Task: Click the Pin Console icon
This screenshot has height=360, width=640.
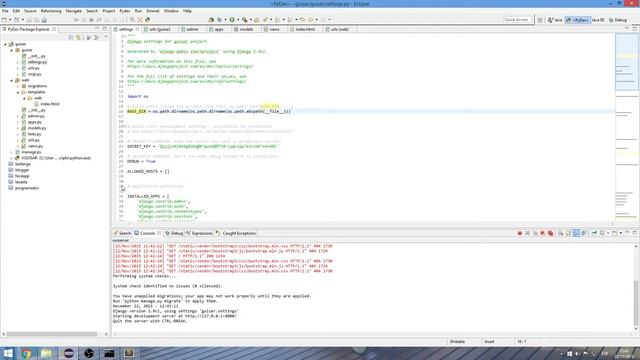Action: click(594, 233)
